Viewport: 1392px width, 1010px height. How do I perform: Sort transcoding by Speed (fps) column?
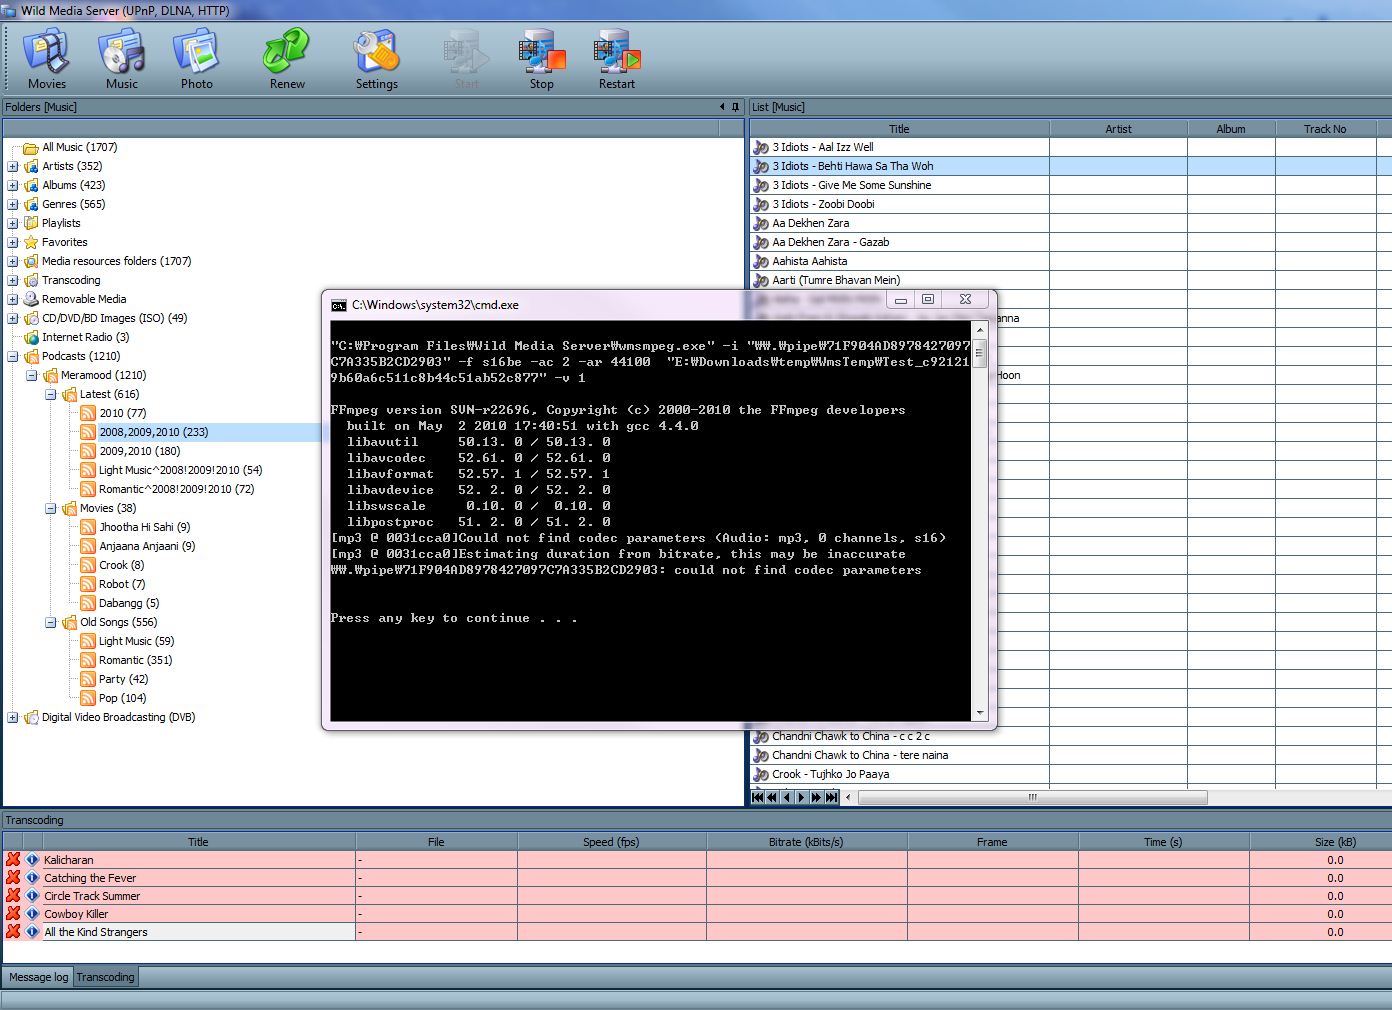click(611, 842)
